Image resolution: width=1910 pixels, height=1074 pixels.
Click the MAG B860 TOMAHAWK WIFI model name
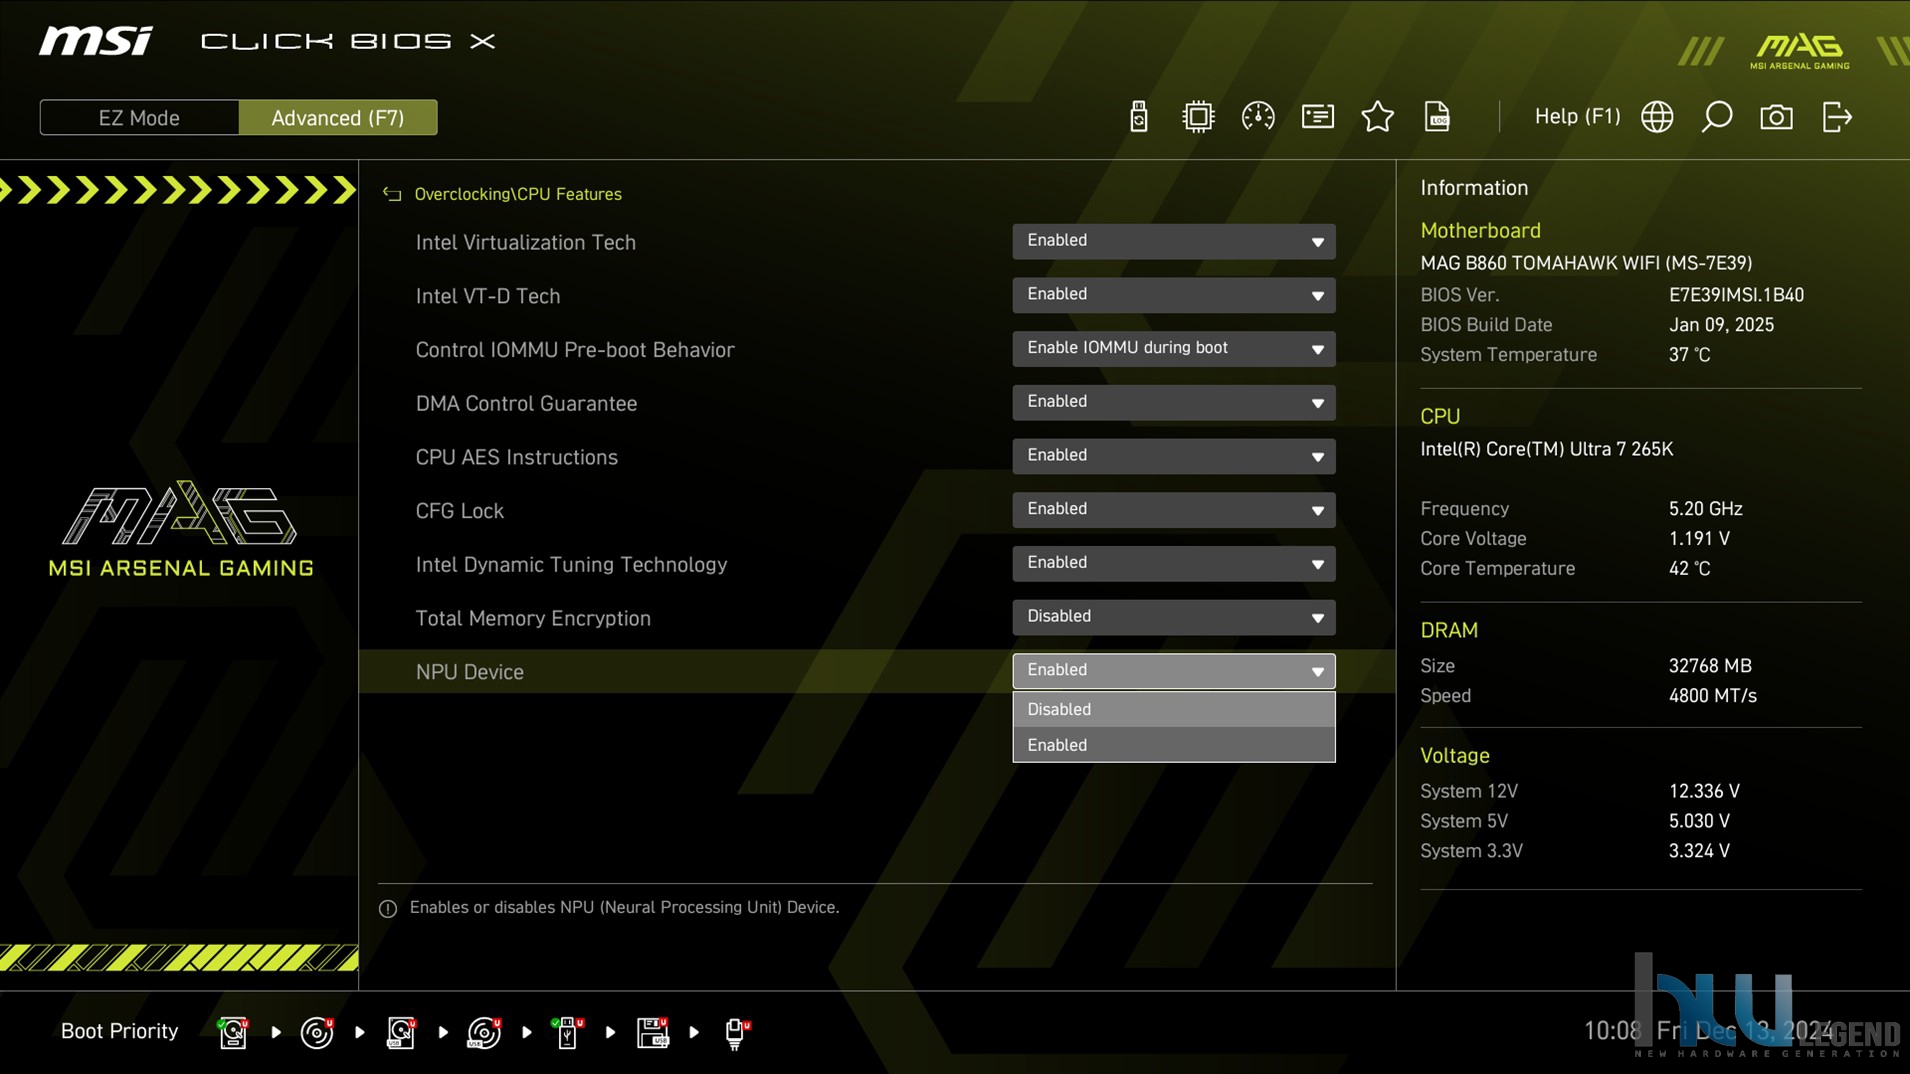click(1586, 263)
